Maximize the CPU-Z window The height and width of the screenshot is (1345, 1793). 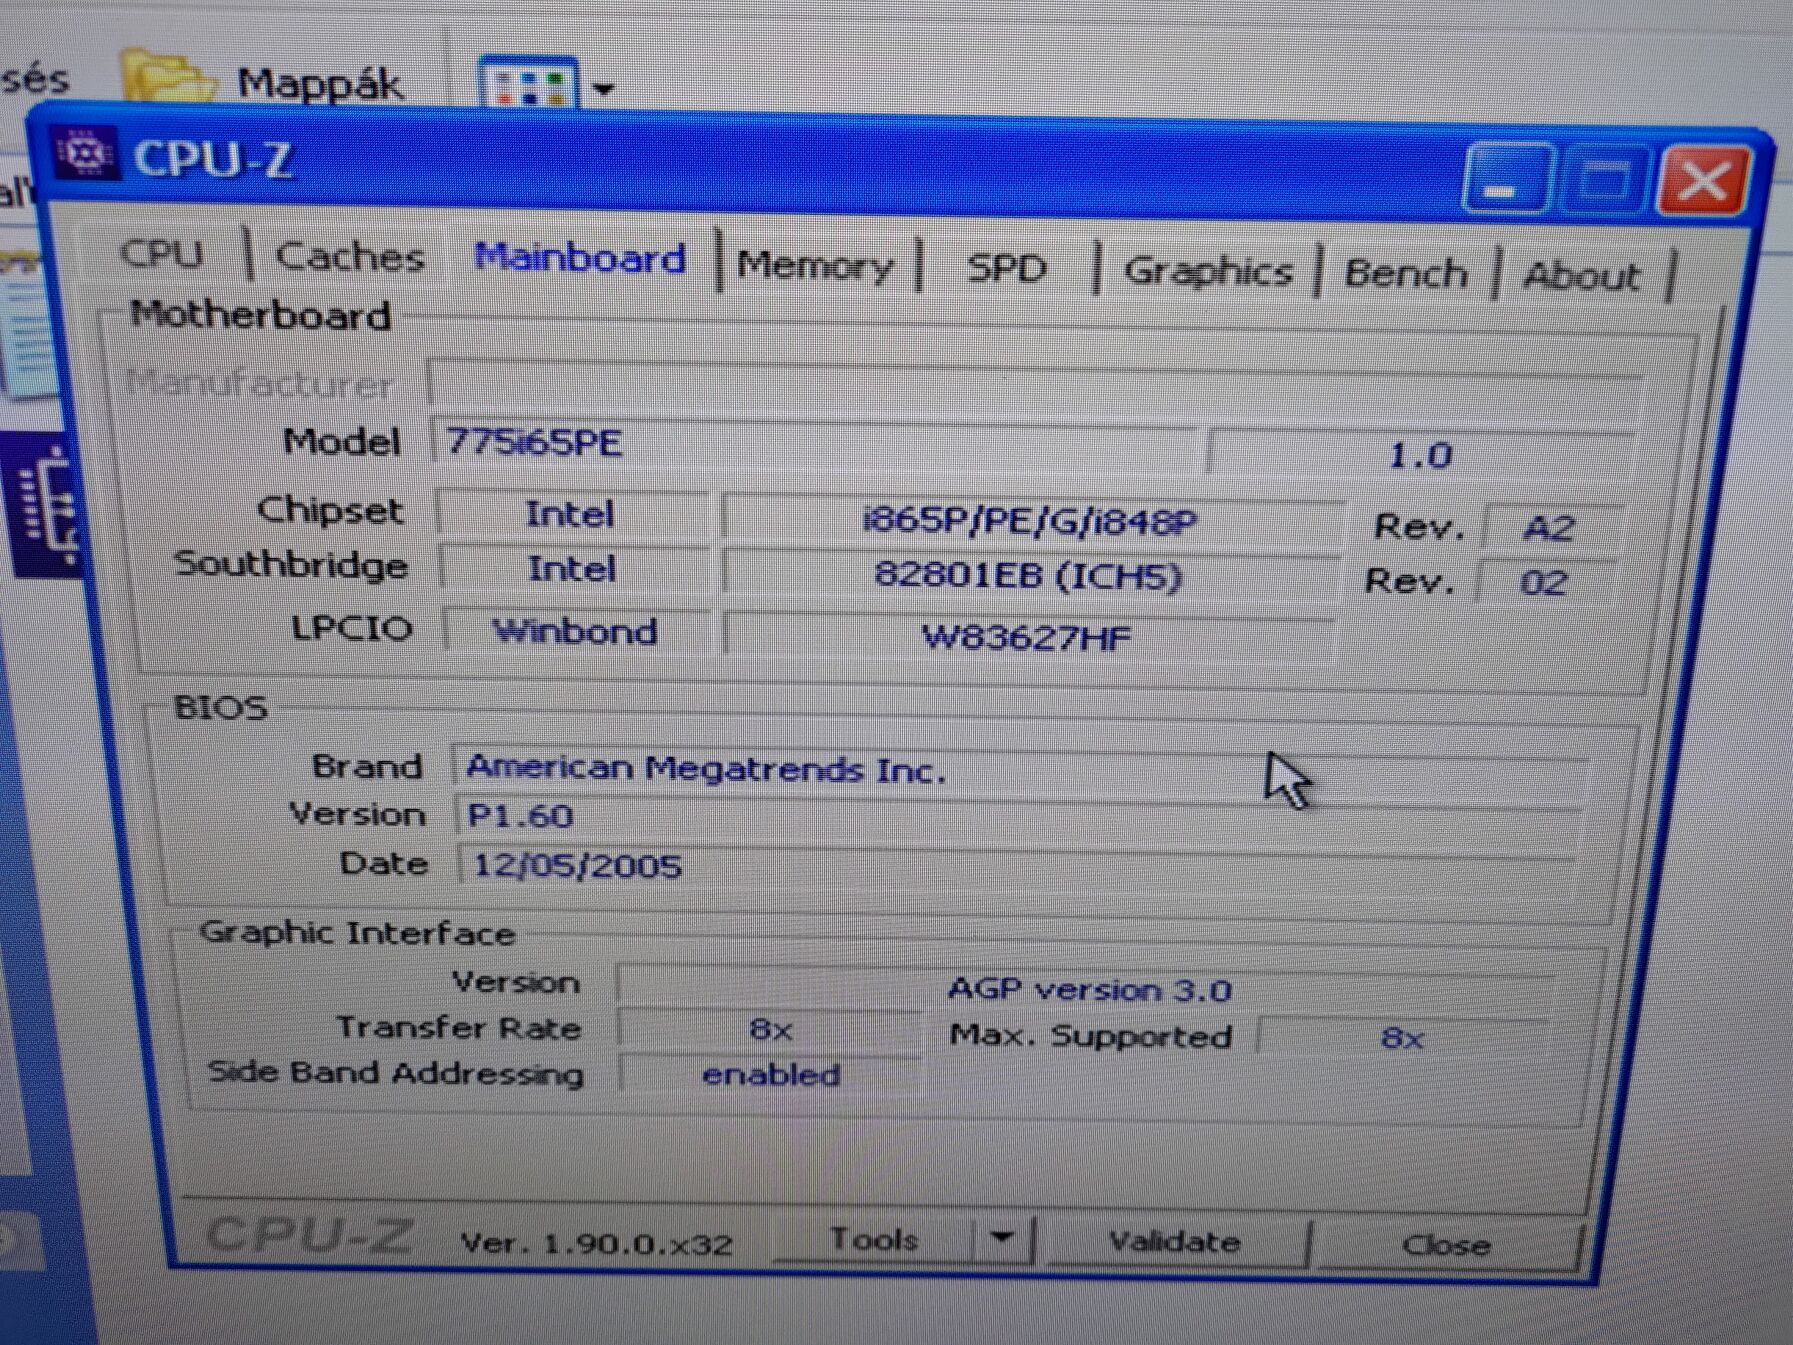(1606, 180)
